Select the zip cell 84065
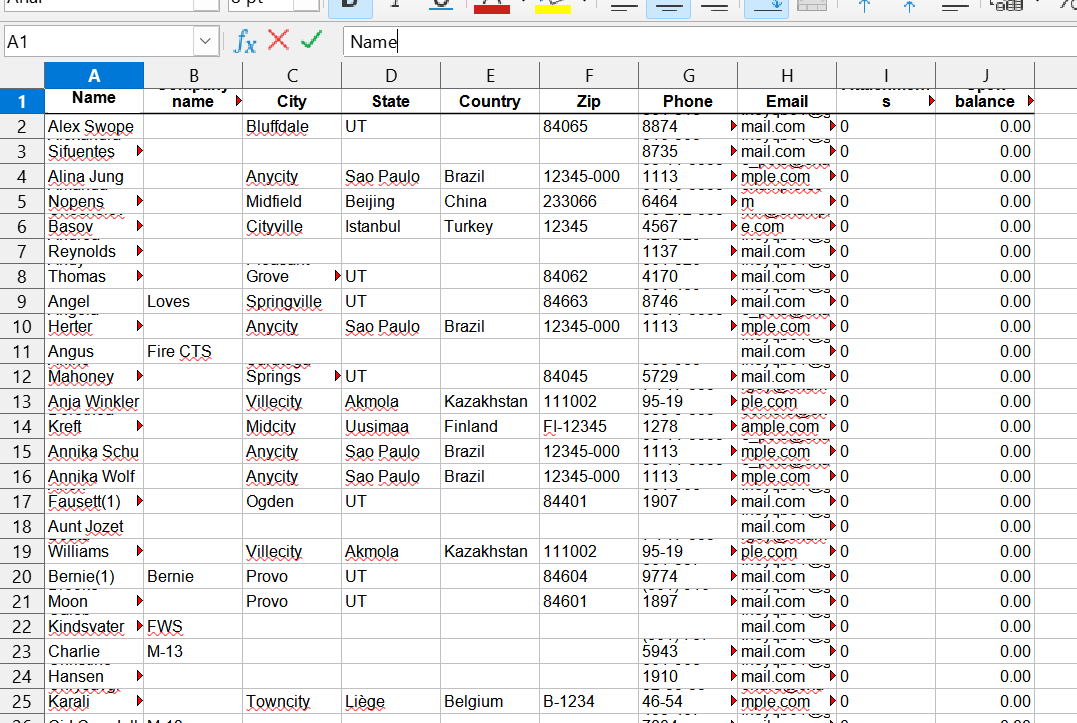This screenshot has height=723, width=1077. (589, 126)
